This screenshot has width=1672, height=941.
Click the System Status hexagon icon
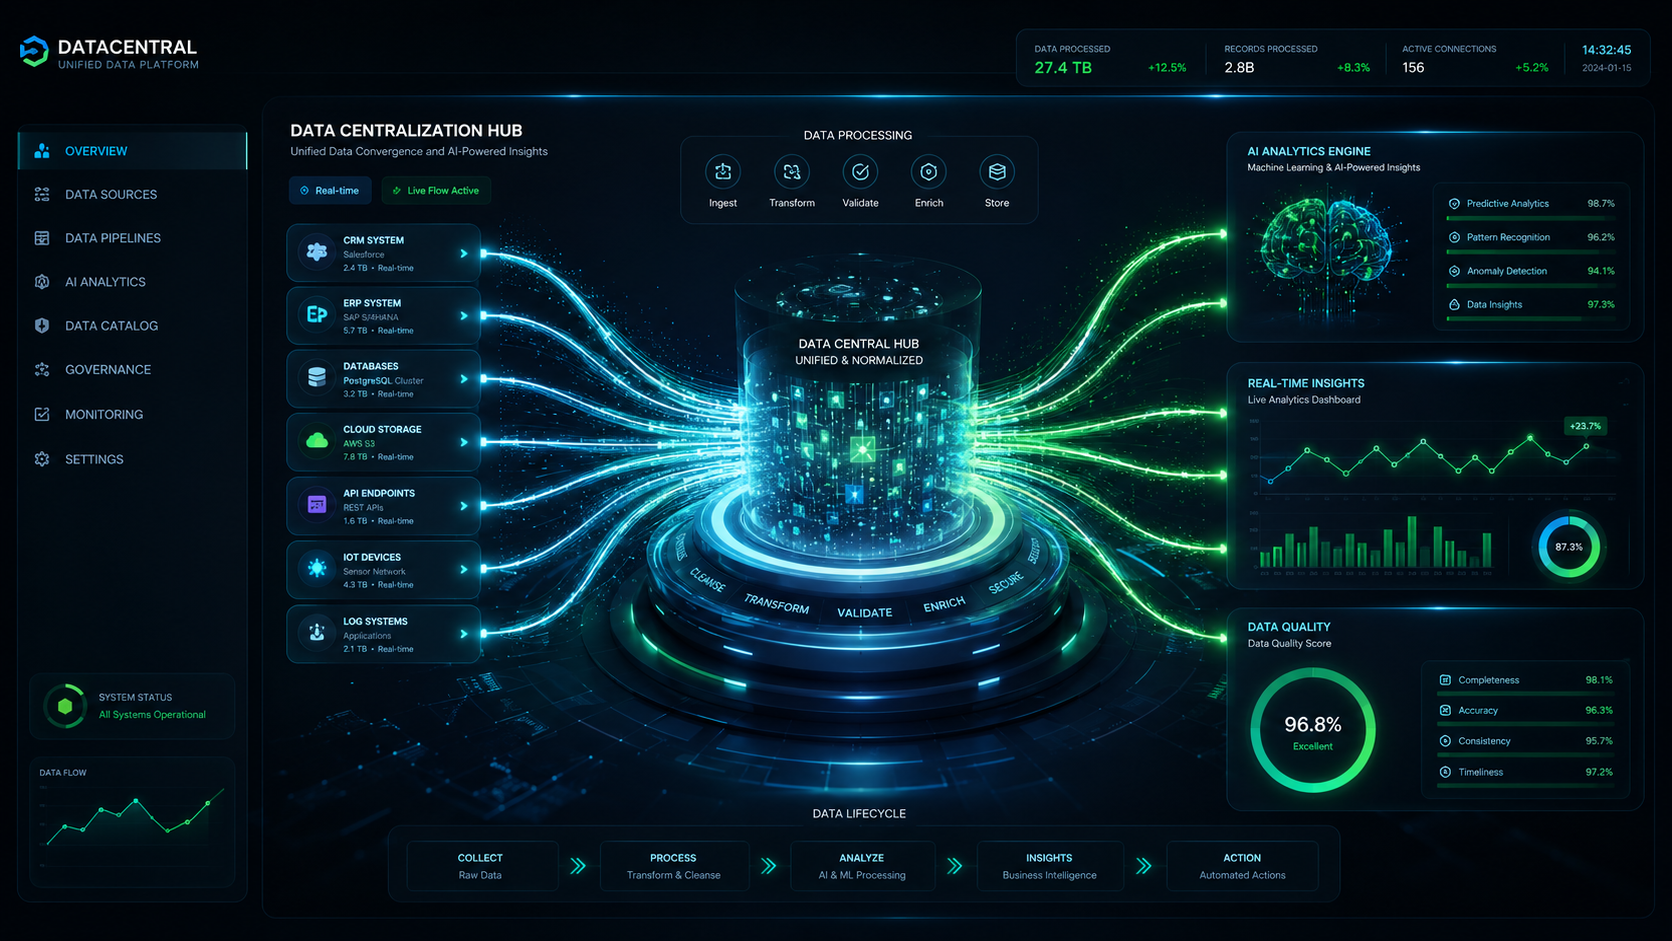point(65,706)
